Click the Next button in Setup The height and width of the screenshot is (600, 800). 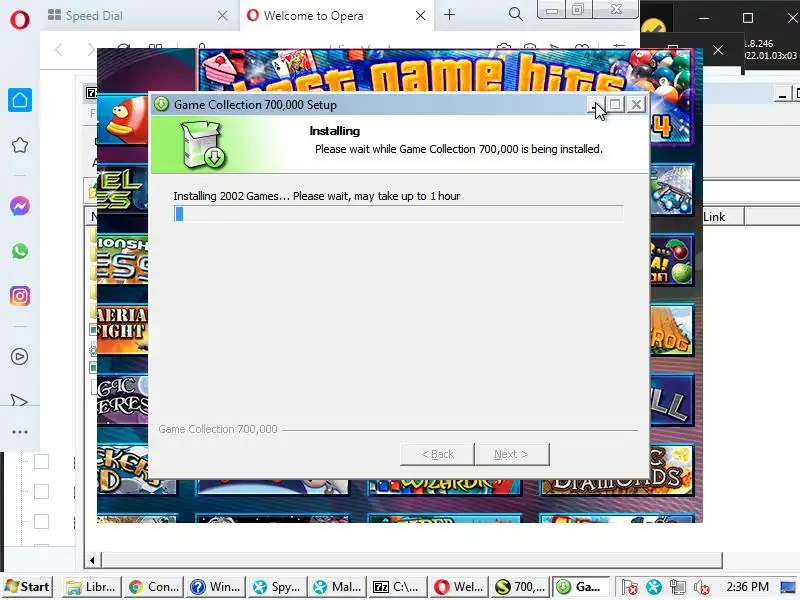512,454
